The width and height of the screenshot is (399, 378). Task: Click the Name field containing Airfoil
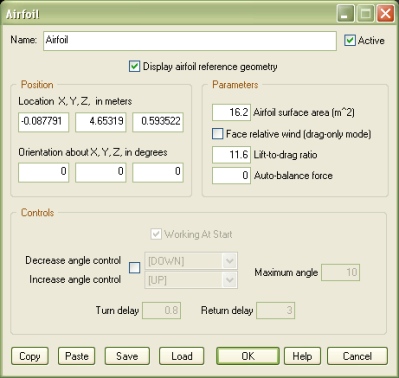coord(190,41)
